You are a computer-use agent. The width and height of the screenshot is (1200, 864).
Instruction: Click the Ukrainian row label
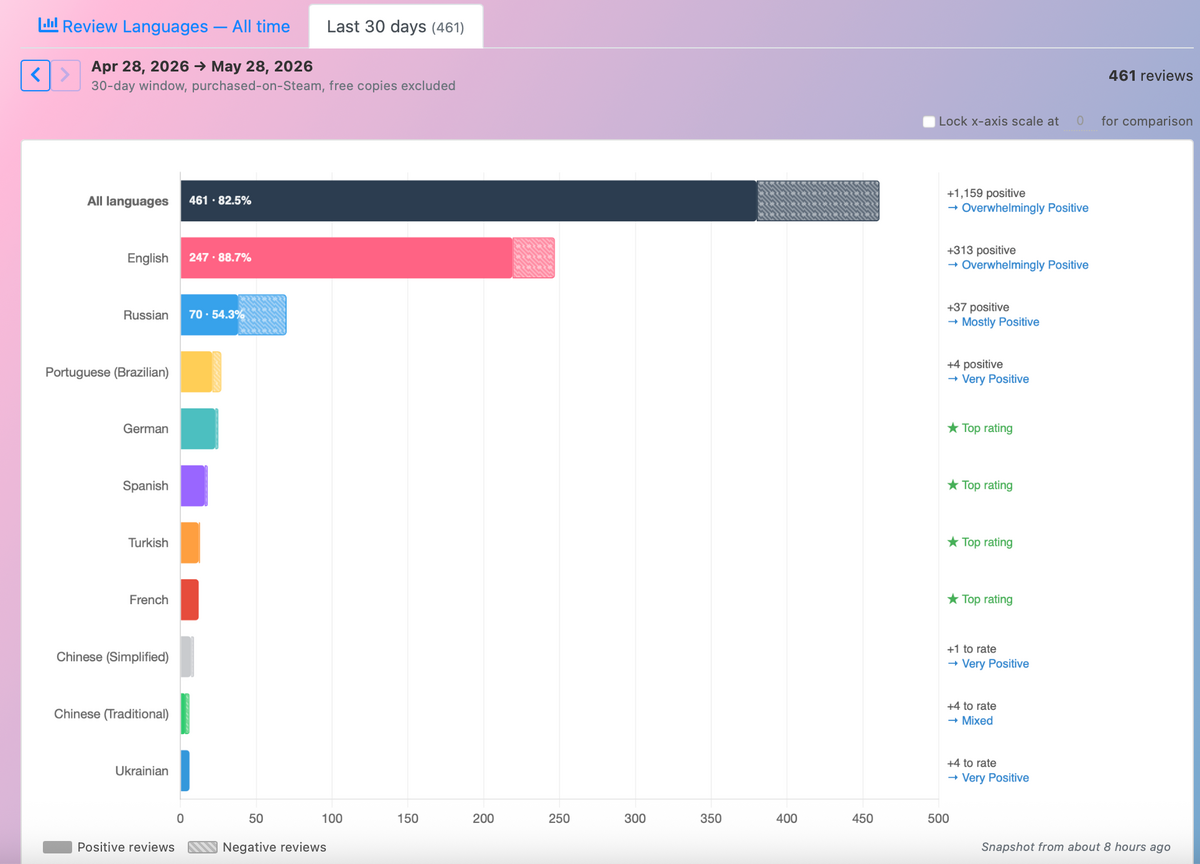pos(142,771)
